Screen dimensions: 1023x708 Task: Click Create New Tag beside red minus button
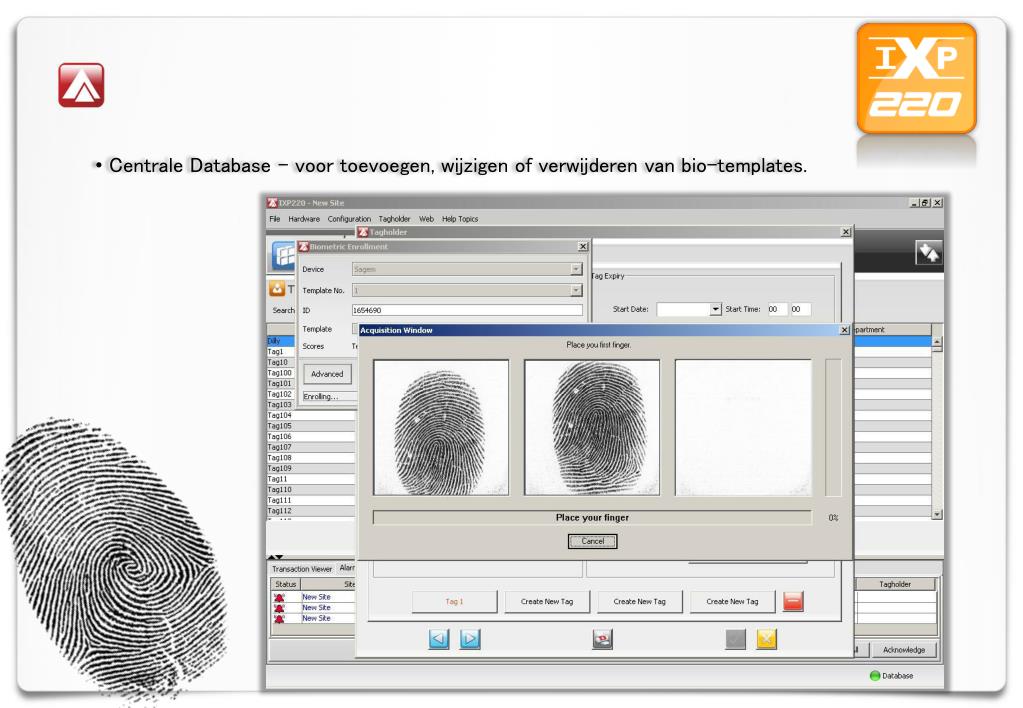(732, 602)
